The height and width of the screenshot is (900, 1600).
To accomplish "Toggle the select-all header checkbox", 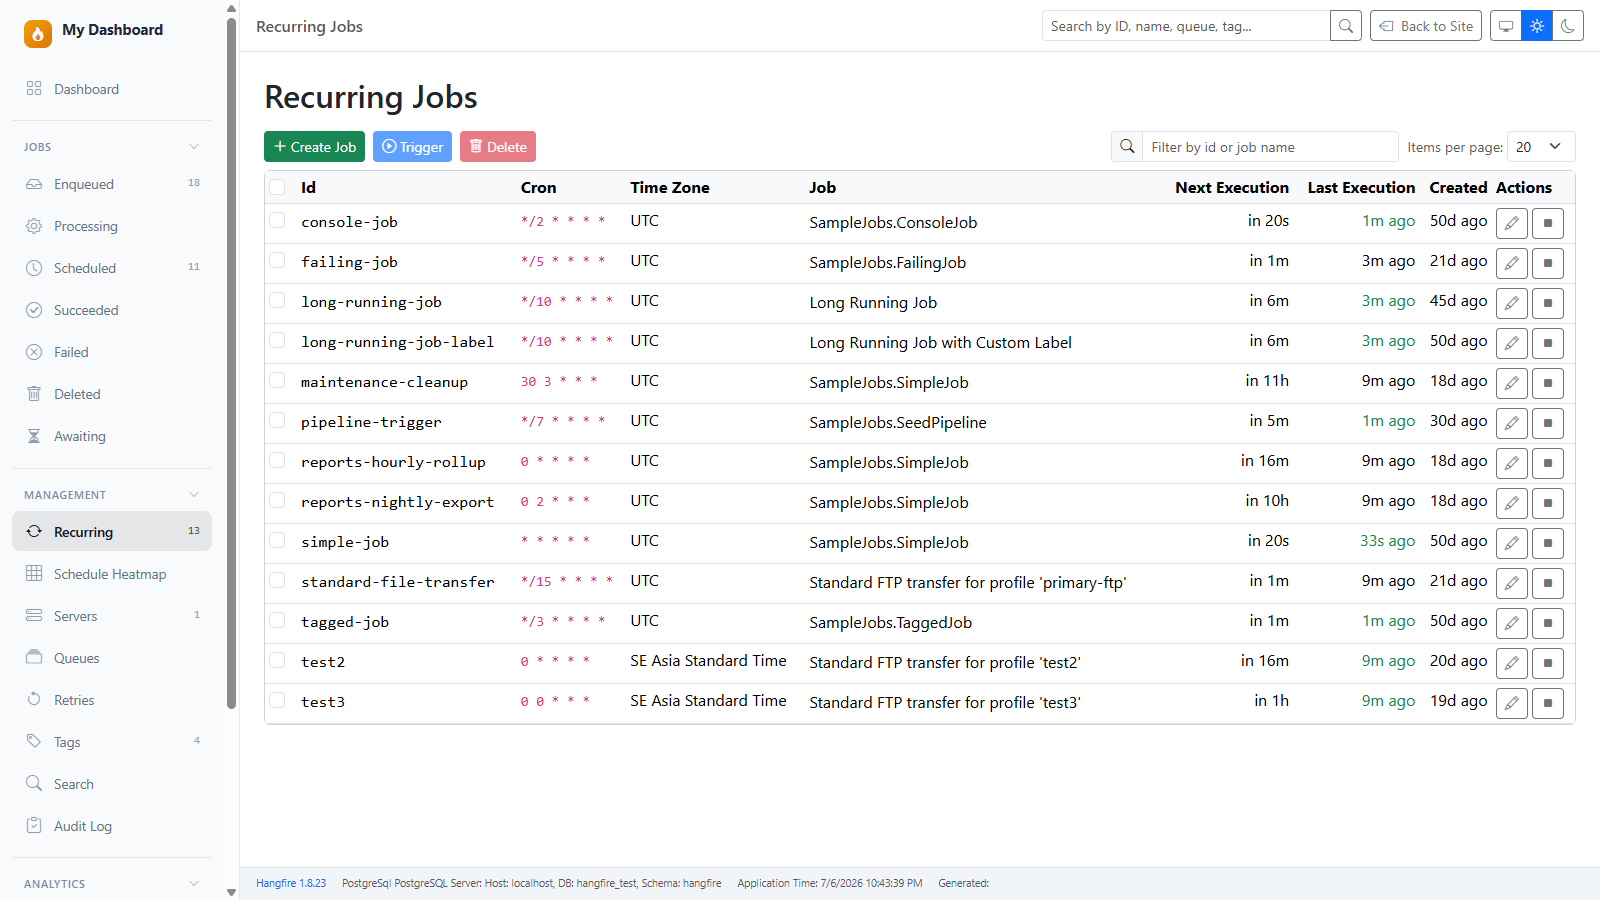I will [x=277, y=187].
